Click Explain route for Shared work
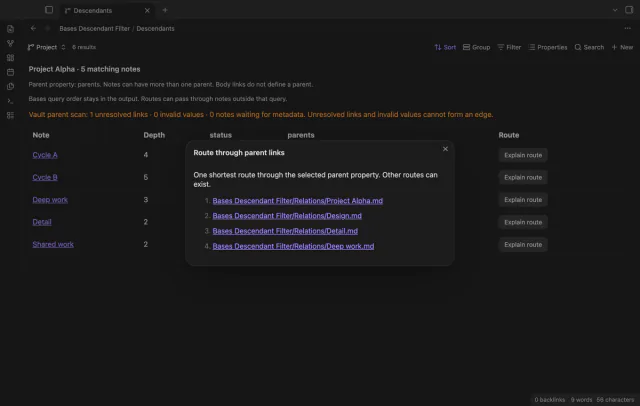The image size is (640, 406). 523,245
